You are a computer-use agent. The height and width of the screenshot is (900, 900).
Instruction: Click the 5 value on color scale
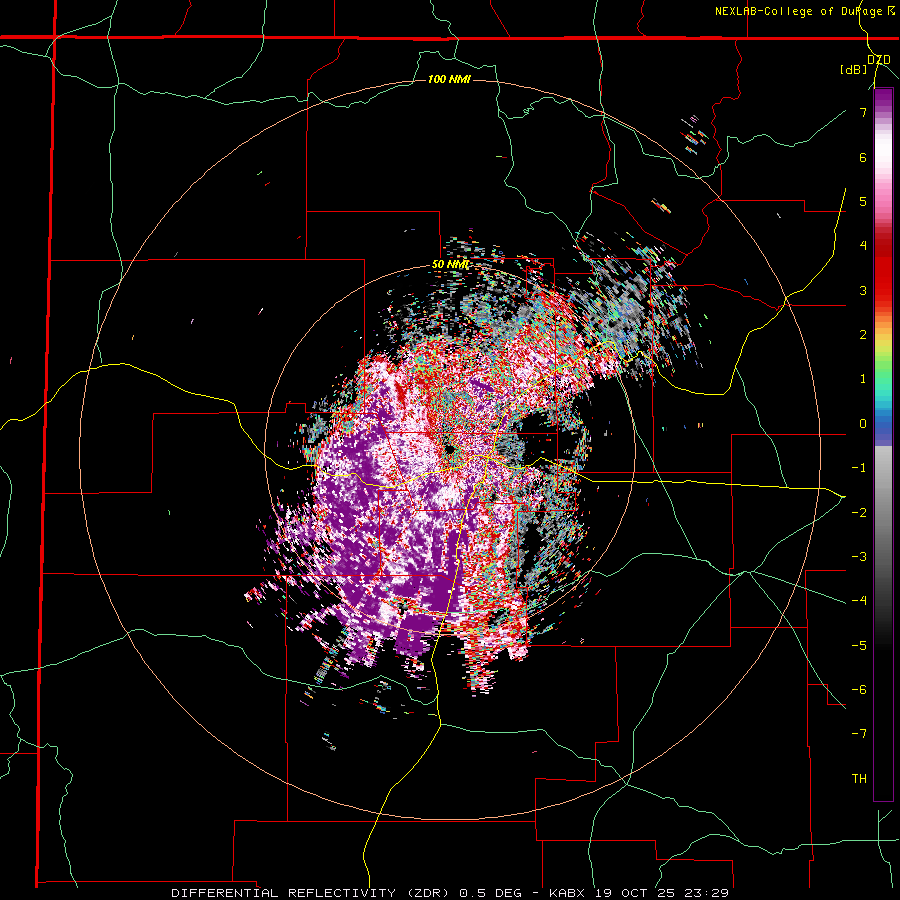[863, 201]
